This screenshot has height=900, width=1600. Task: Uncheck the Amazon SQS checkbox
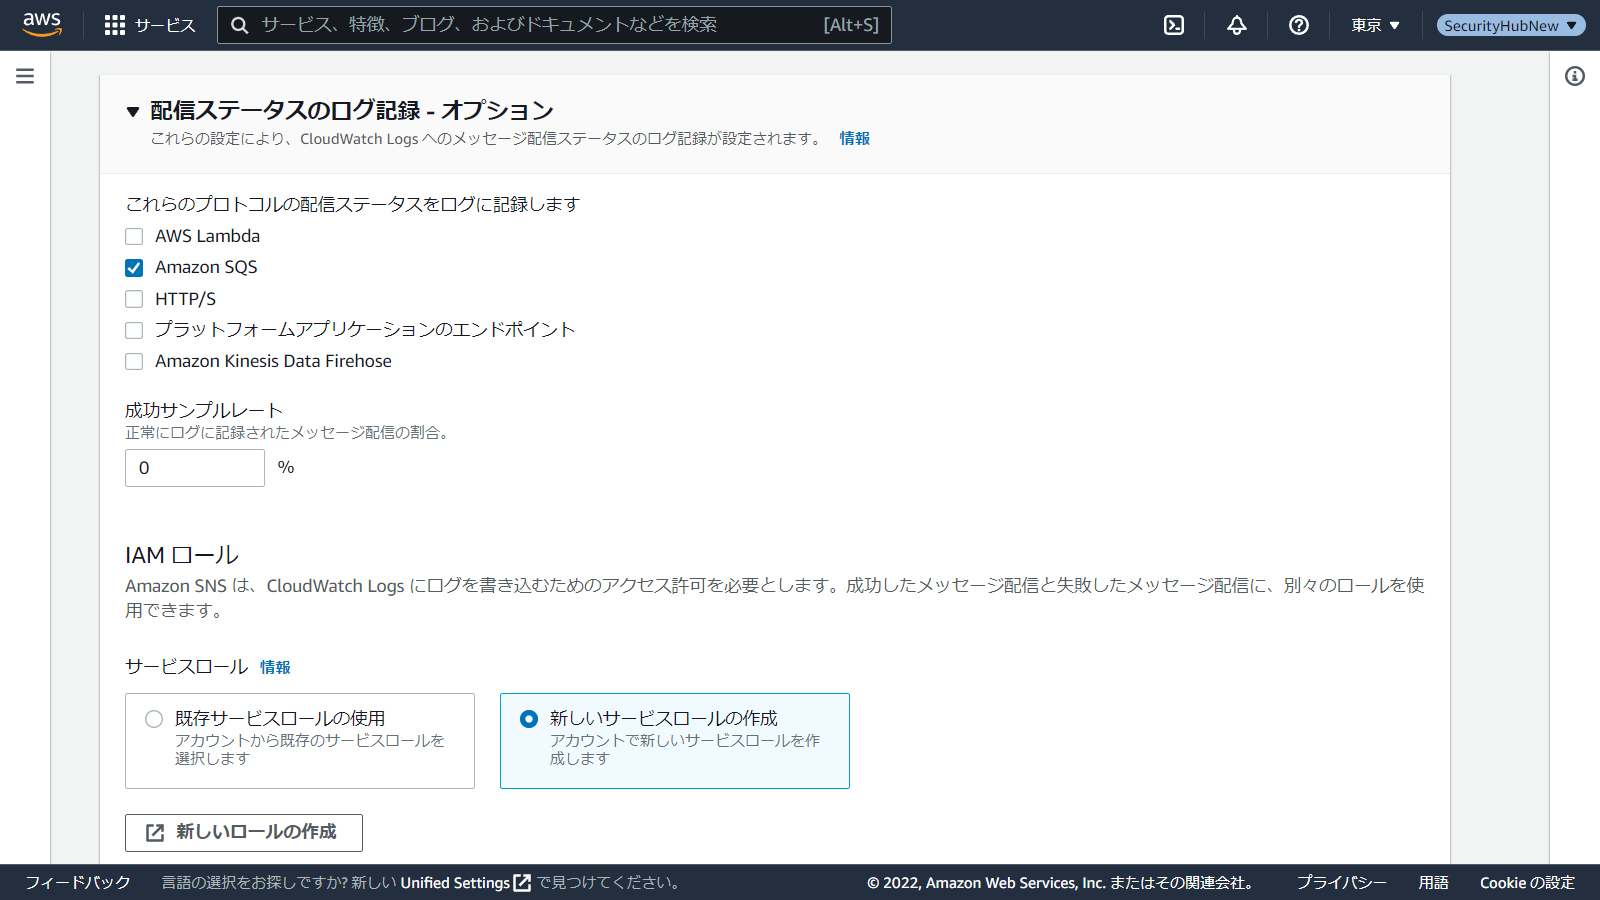tap(134, 268)
